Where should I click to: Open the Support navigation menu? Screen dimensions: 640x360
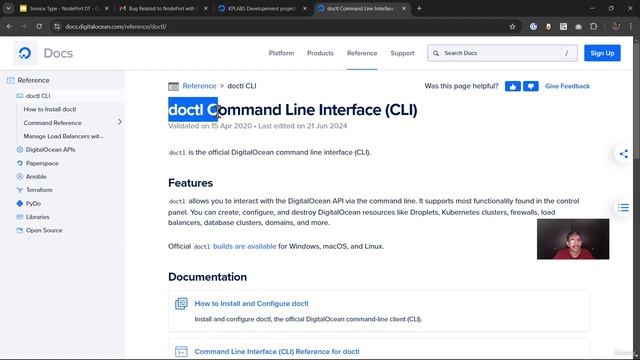coord(402,53)
